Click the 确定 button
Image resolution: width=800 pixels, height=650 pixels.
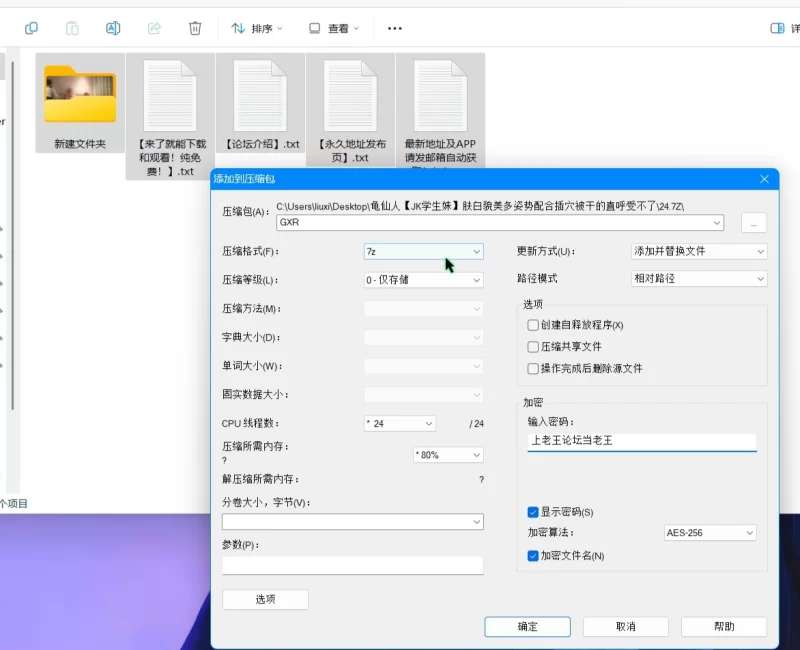[x=527, y=626]
